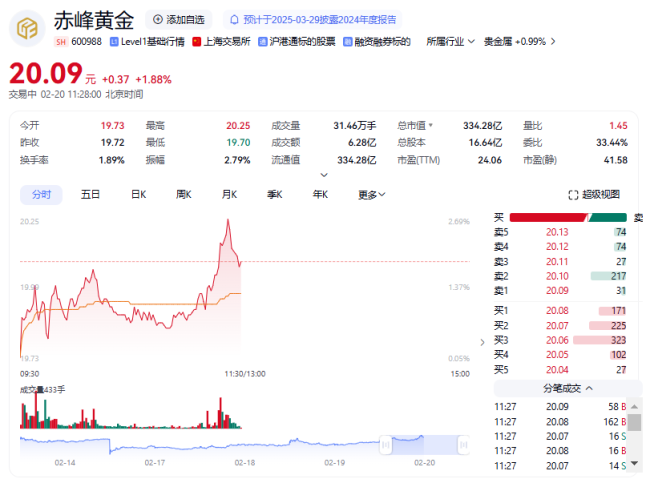Screen dimensions: 650x487
Task: Open the 2024年度报告 disclosure reminder
Action: (313, 19)
